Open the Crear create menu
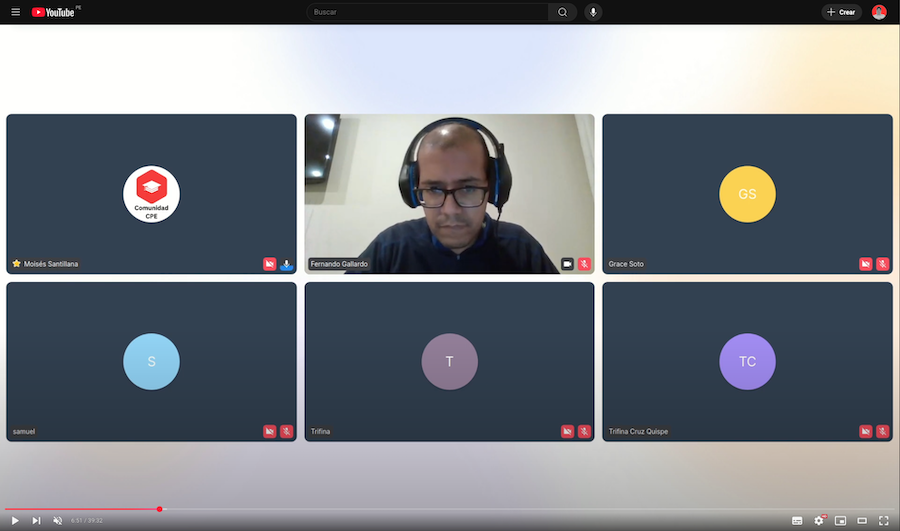The image size is (900, 531). [x=841, y=12]
